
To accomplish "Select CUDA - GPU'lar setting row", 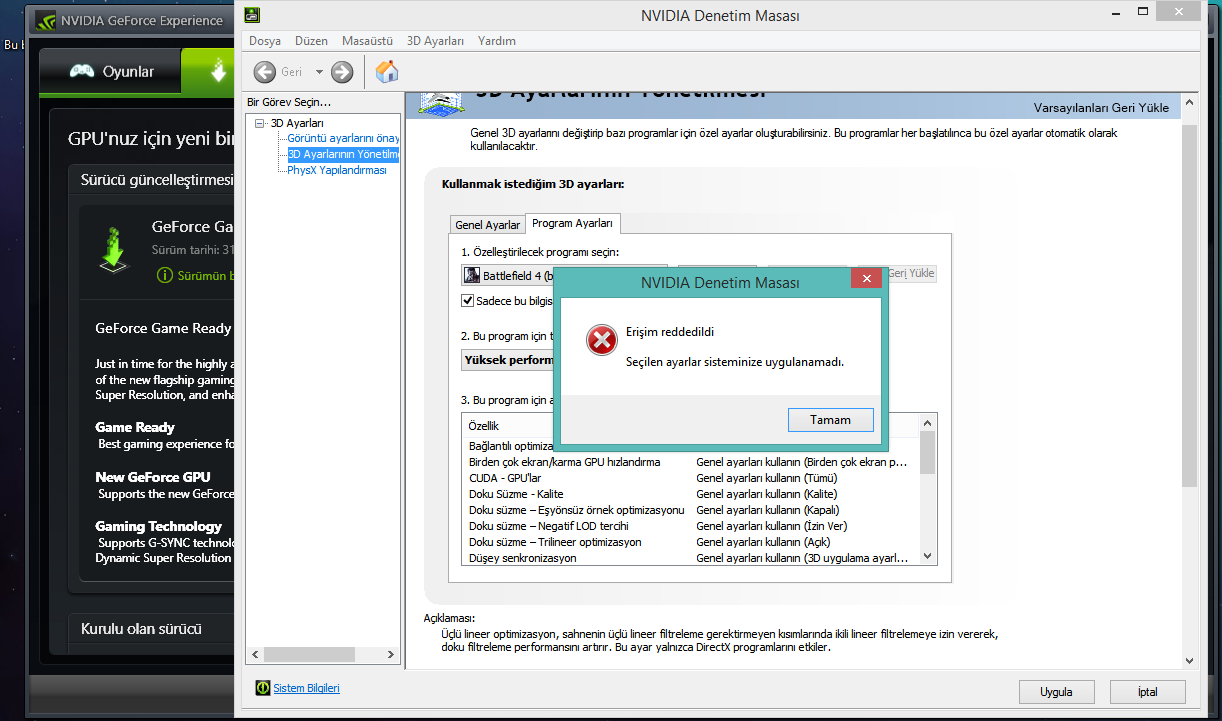I will point(689,478).
